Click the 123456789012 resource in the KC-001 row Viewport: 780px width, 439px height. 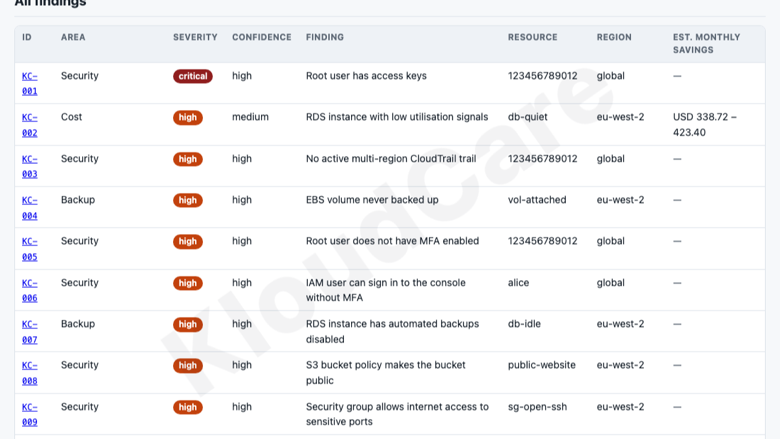click(x=543, y=76)
